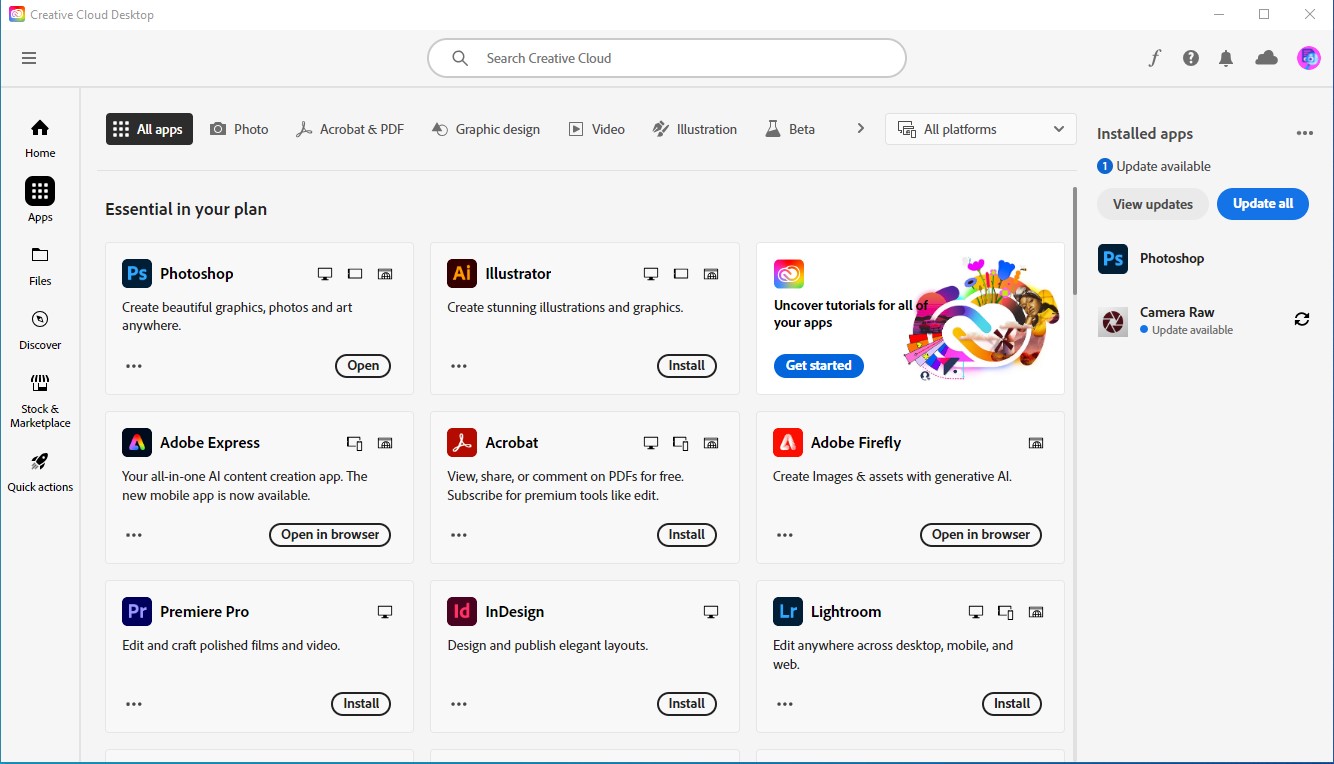The image size is (1334, 764).
Task: Open Photoshop with the Open button
Action: point(363,366)
